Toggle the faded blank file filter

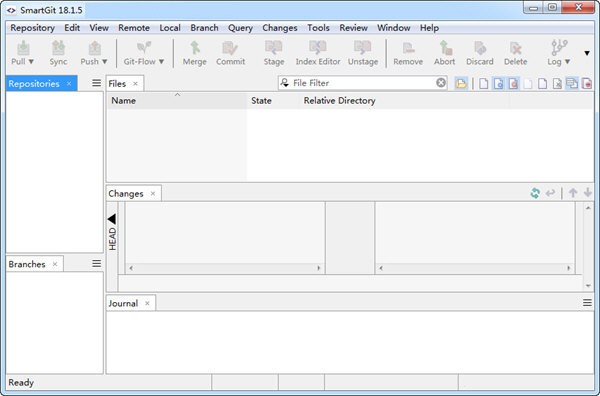pyautogui.click(x=528, y=83)
